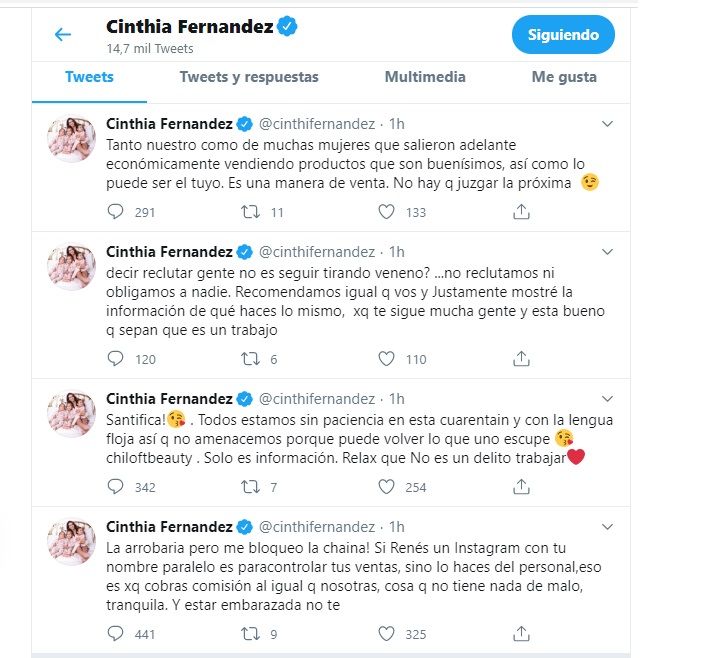Reply to the tweet with 291 replies

point(115,212)
